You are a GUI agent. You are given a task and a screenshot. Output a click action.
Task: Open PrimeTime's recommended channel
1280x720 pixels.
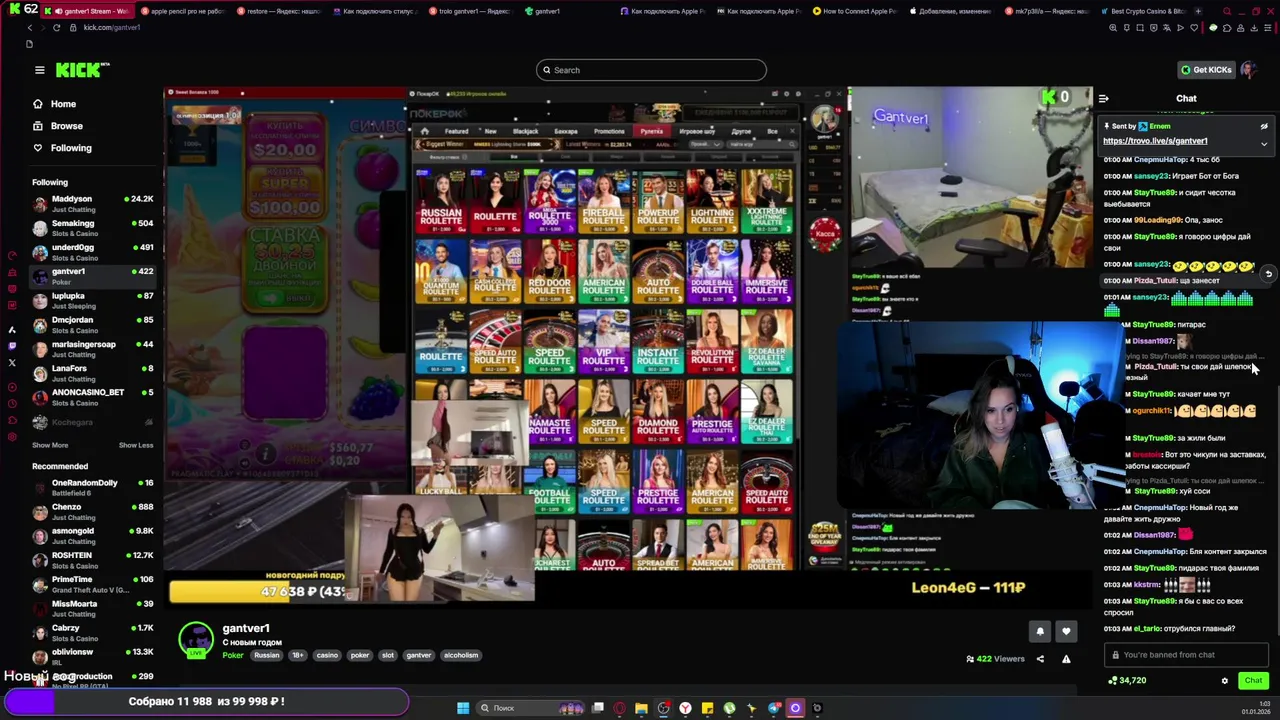point(93,584)
